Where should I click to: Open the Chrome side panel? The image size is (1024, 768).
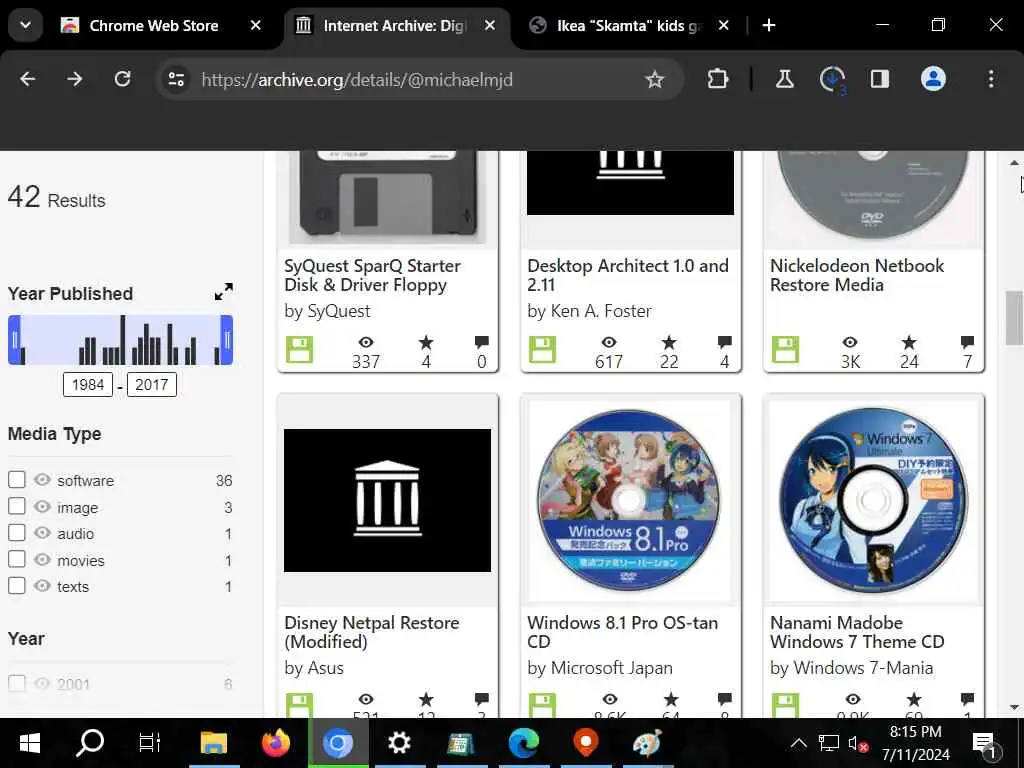pyautogui.click(x=880, y=80)
